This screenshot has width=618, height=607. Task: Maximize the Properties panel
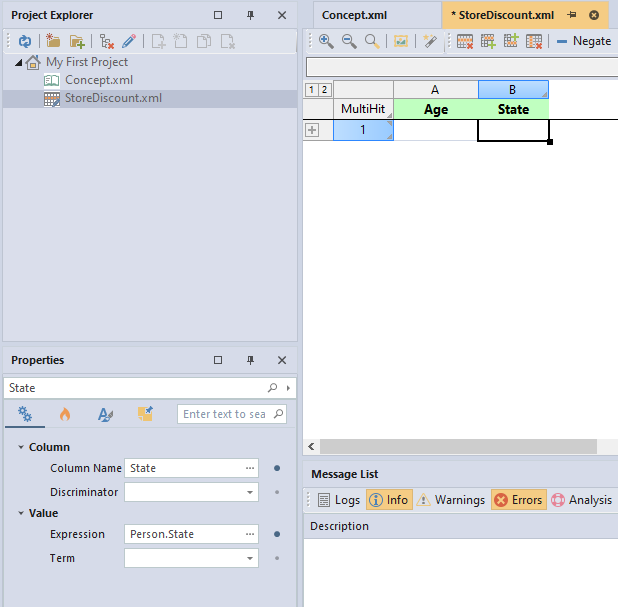218,360
